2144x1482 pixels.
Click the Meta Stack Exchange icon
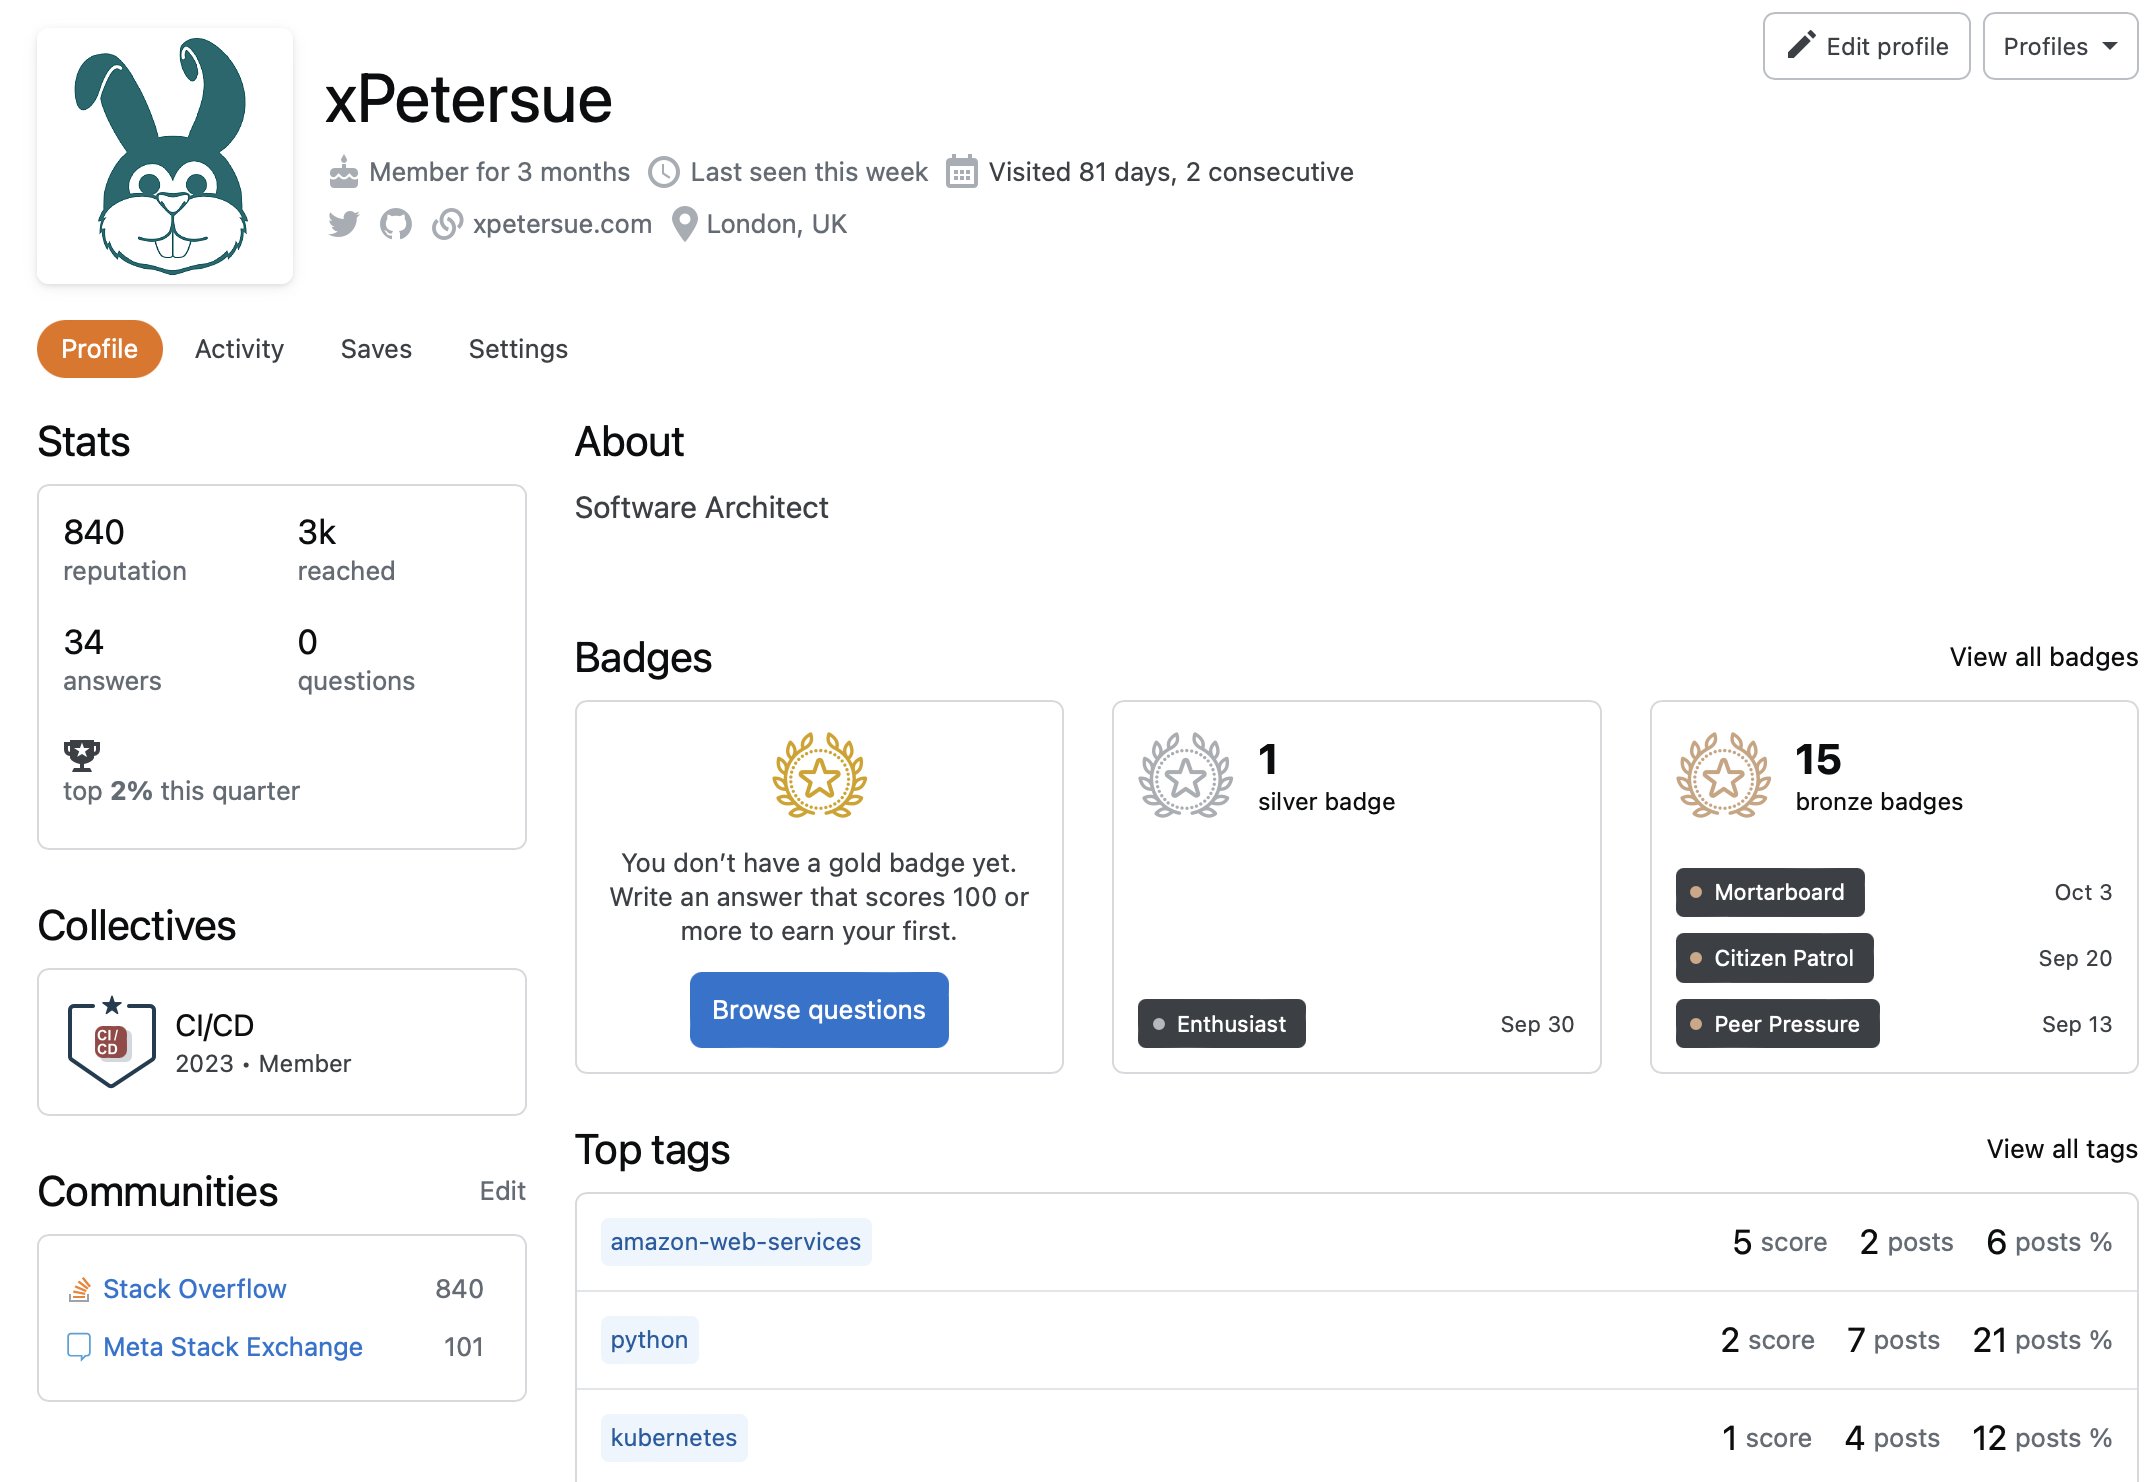[x=79, y=1347]
